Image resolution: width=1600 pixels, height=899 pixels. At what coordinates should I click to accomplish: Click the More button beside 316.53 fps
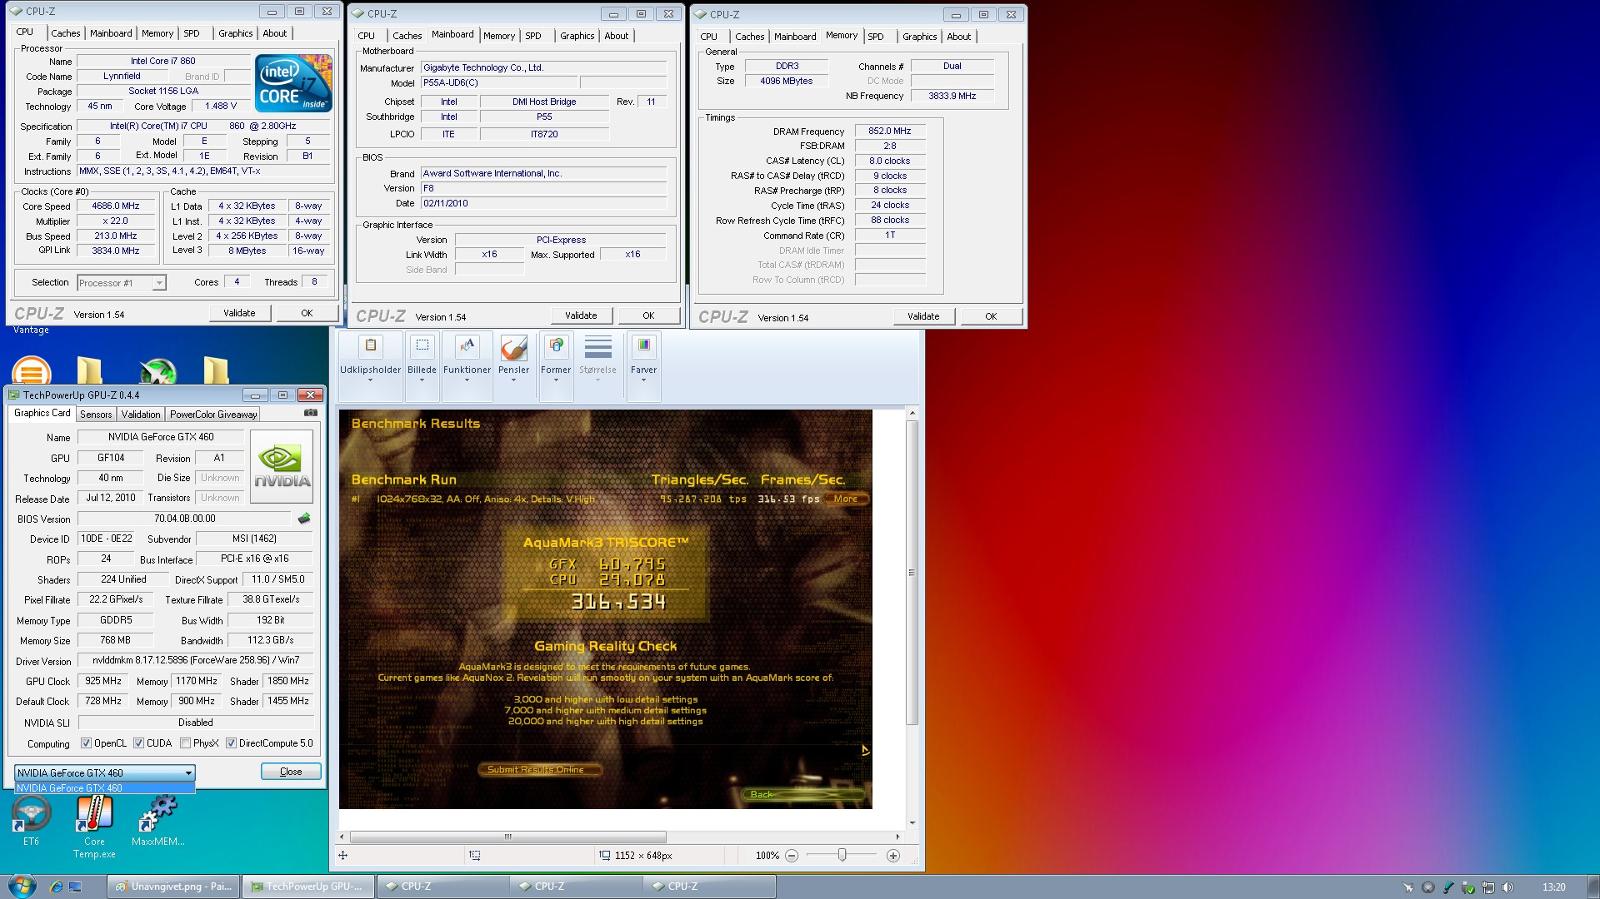point(846,498)
